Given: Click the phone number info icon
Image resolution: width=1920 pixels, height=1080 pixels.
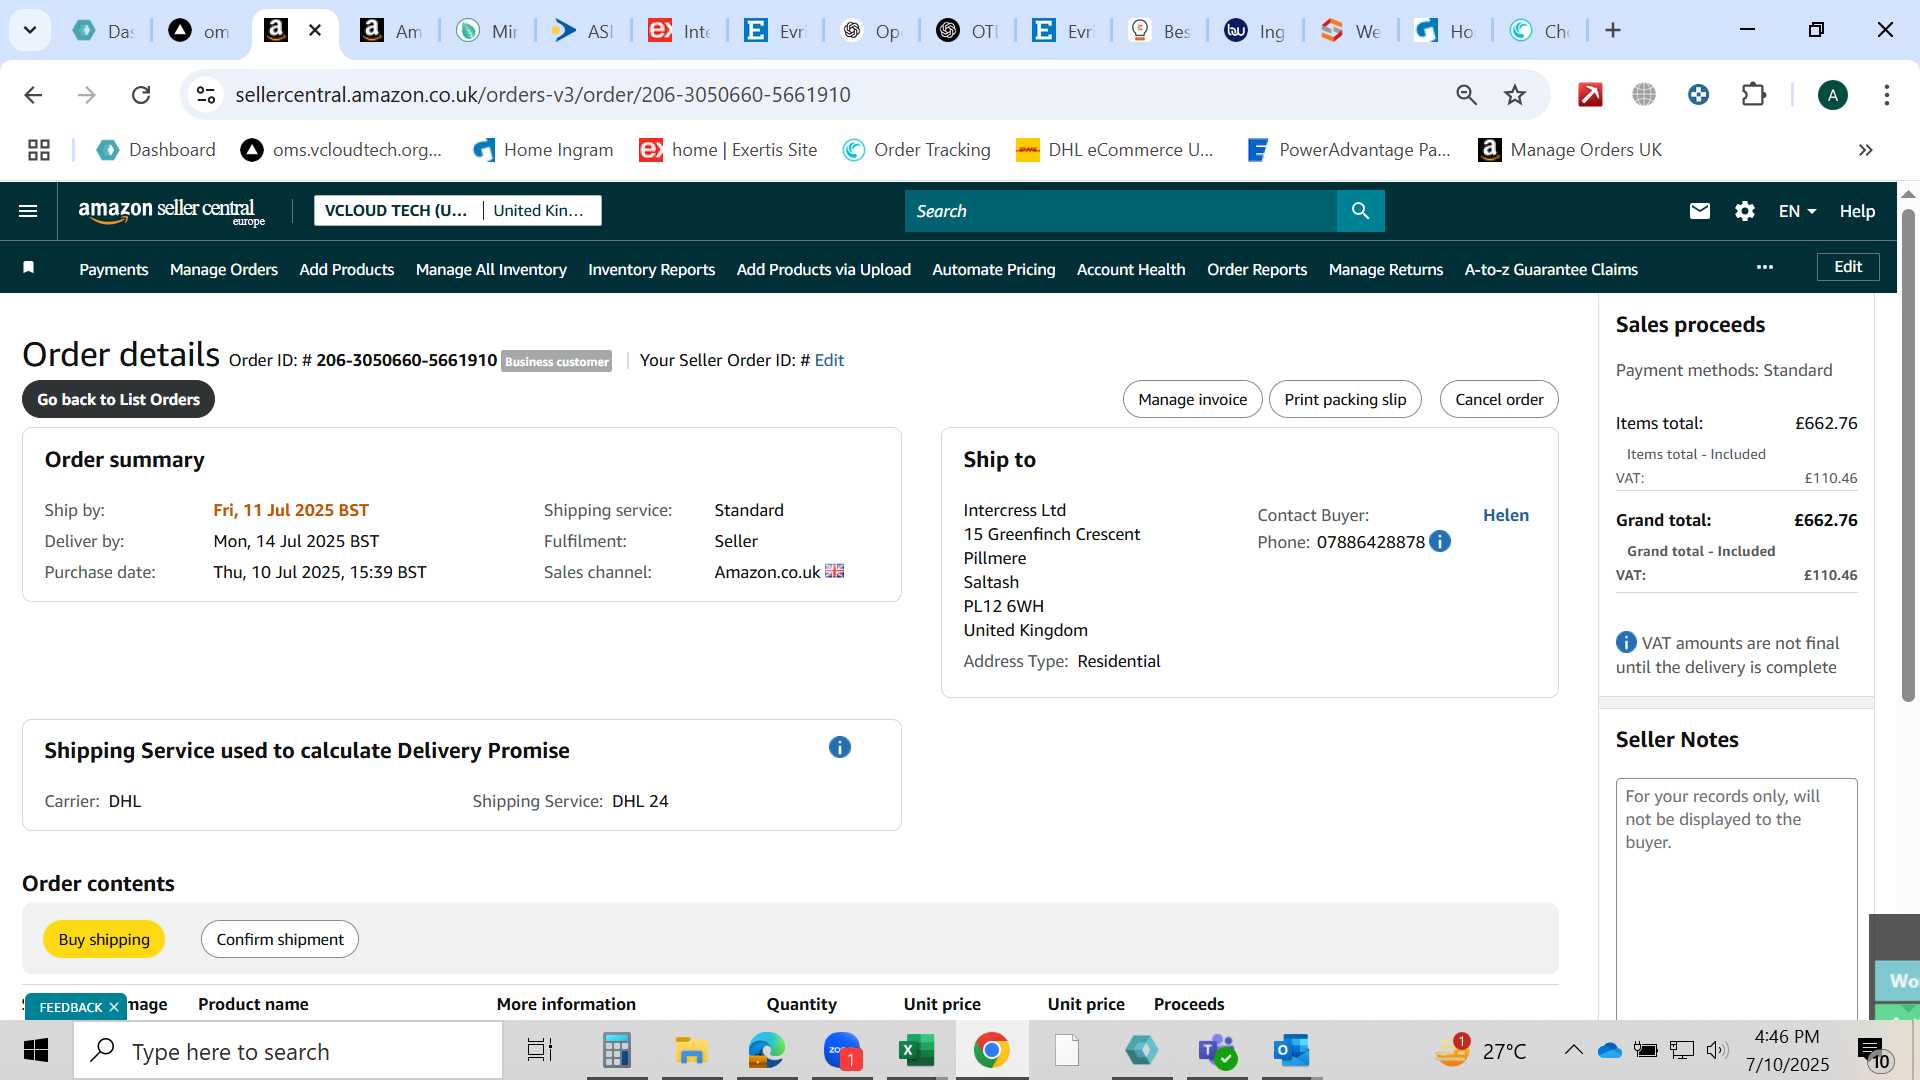Looking at the screenshot, I should tap(1440, 541).
